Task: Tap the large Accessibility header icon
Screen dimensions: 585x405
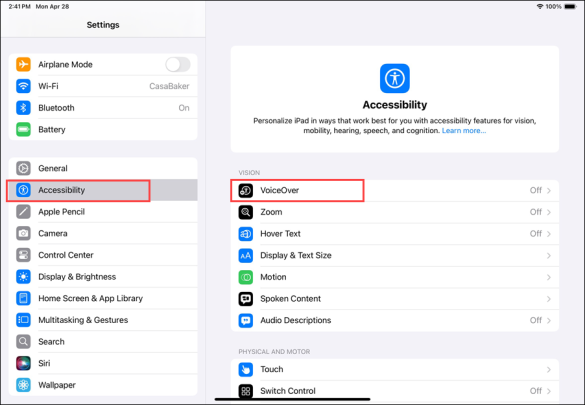Action: 395,78
